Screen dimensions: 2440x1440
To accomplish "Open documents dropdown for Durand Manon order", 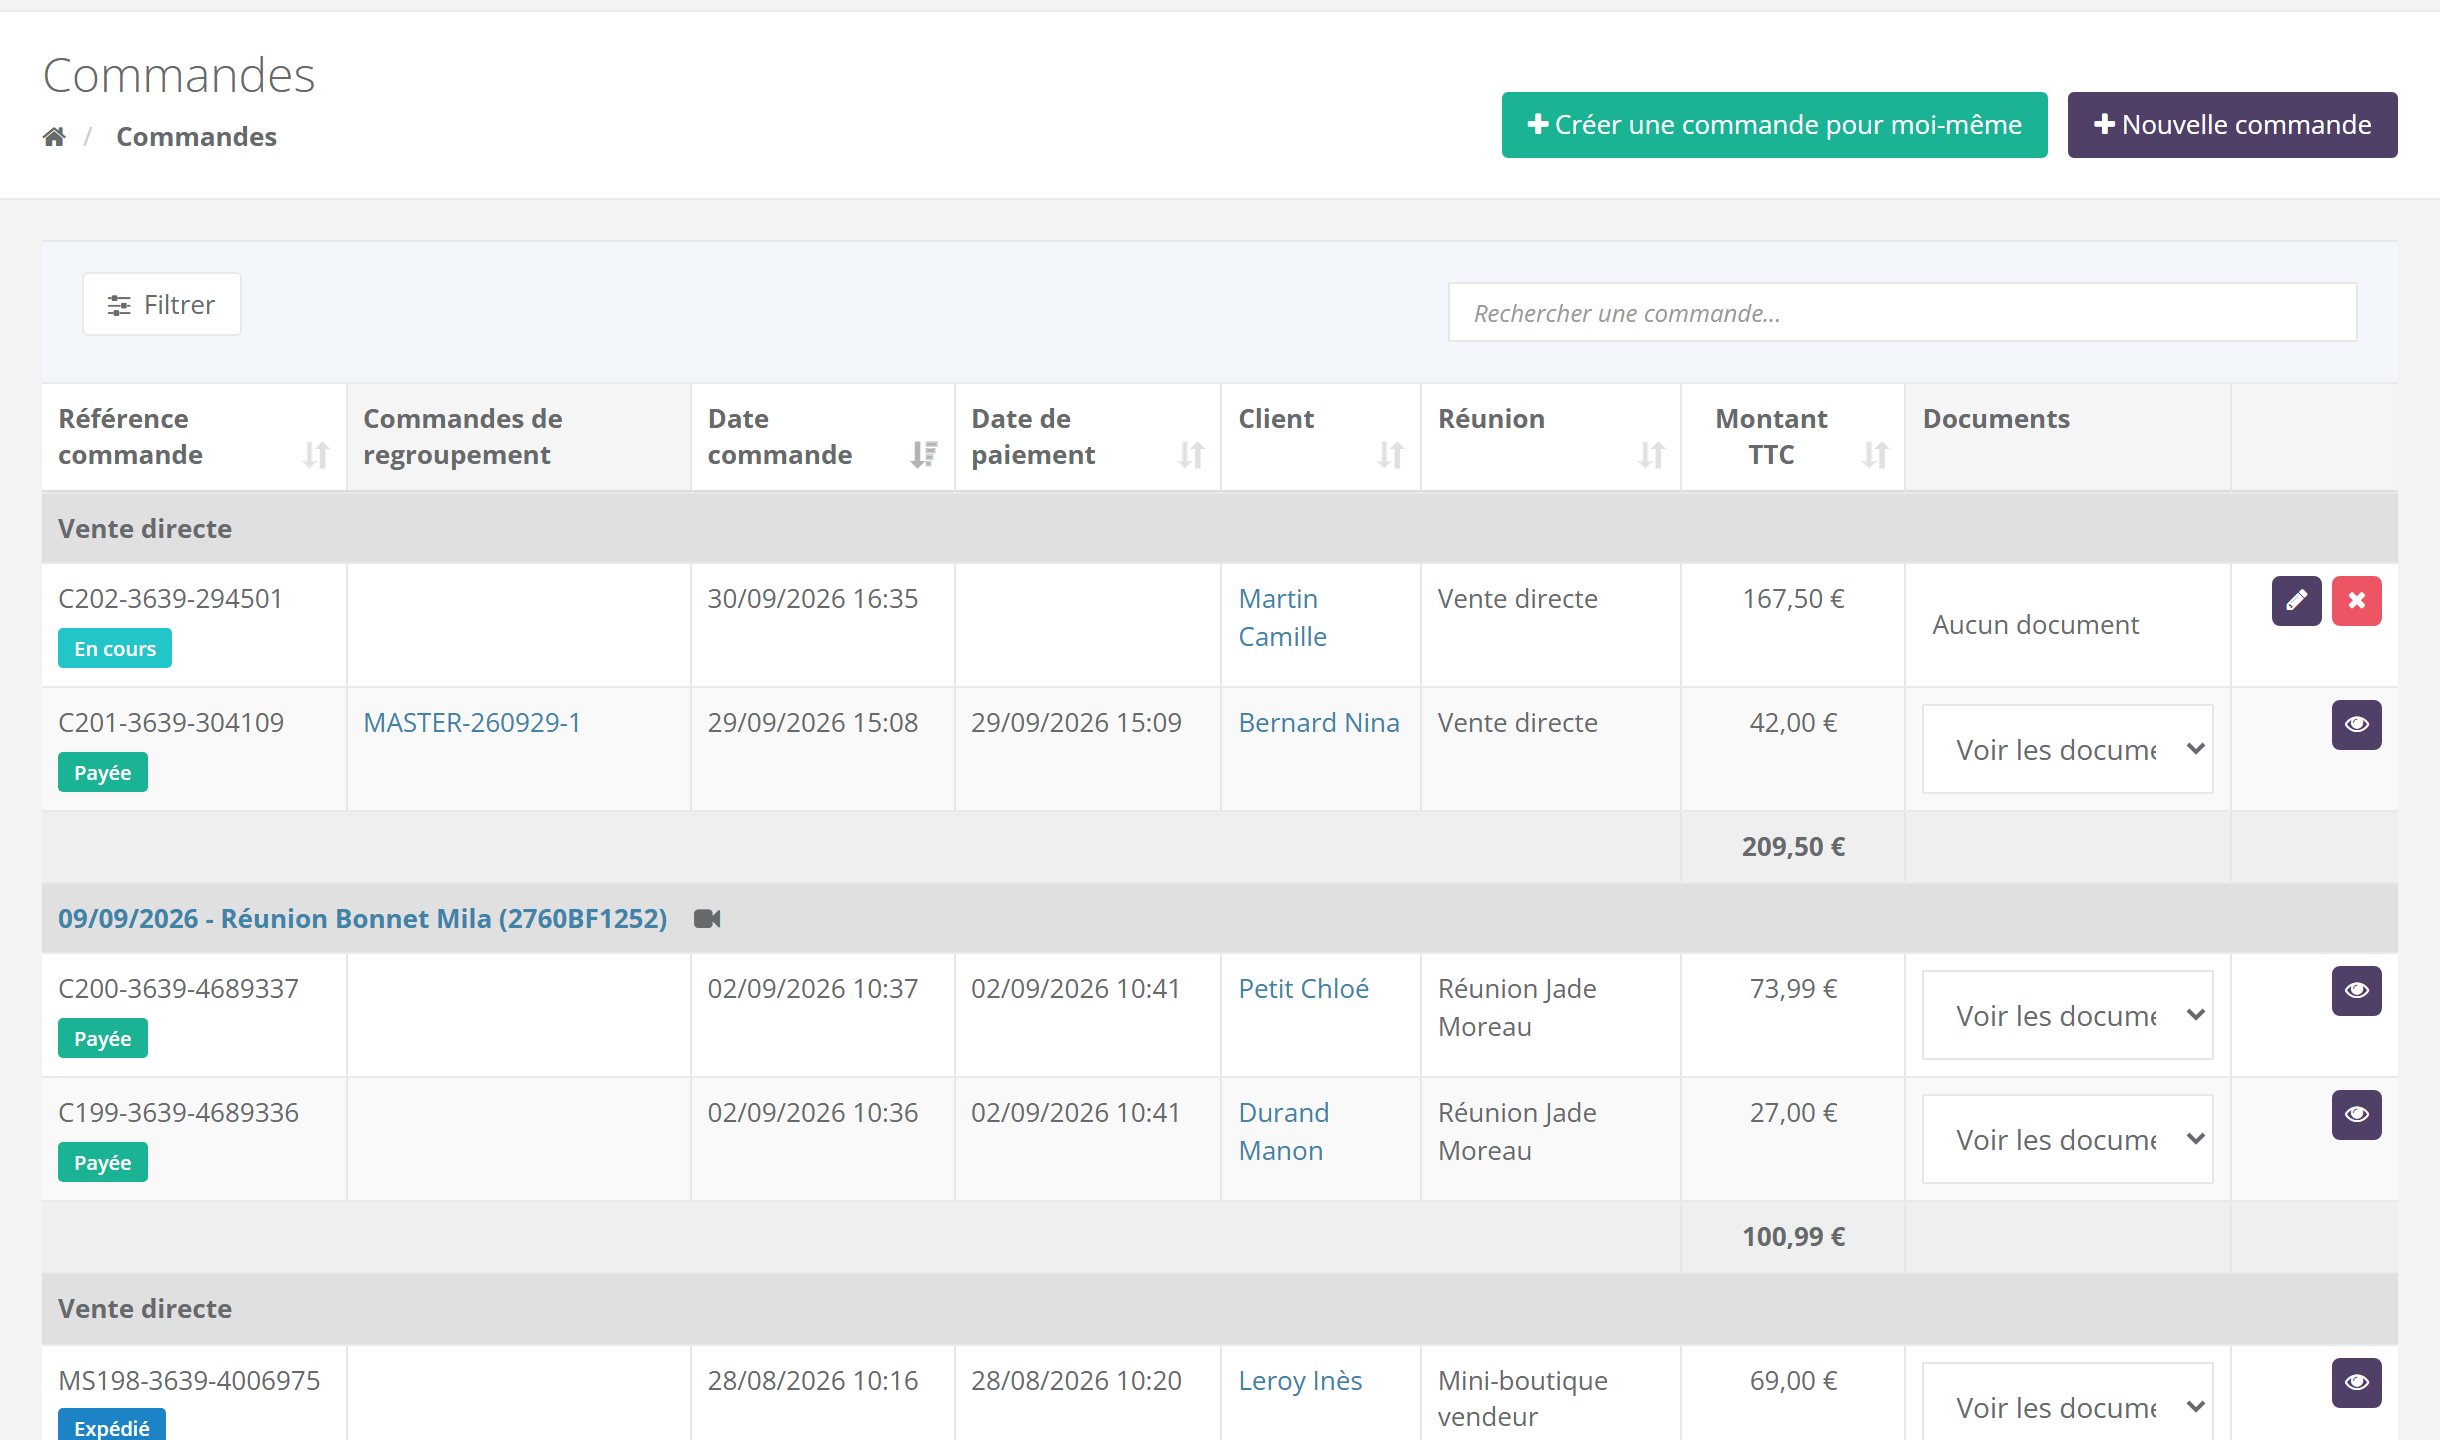I will (2067, 1139).
